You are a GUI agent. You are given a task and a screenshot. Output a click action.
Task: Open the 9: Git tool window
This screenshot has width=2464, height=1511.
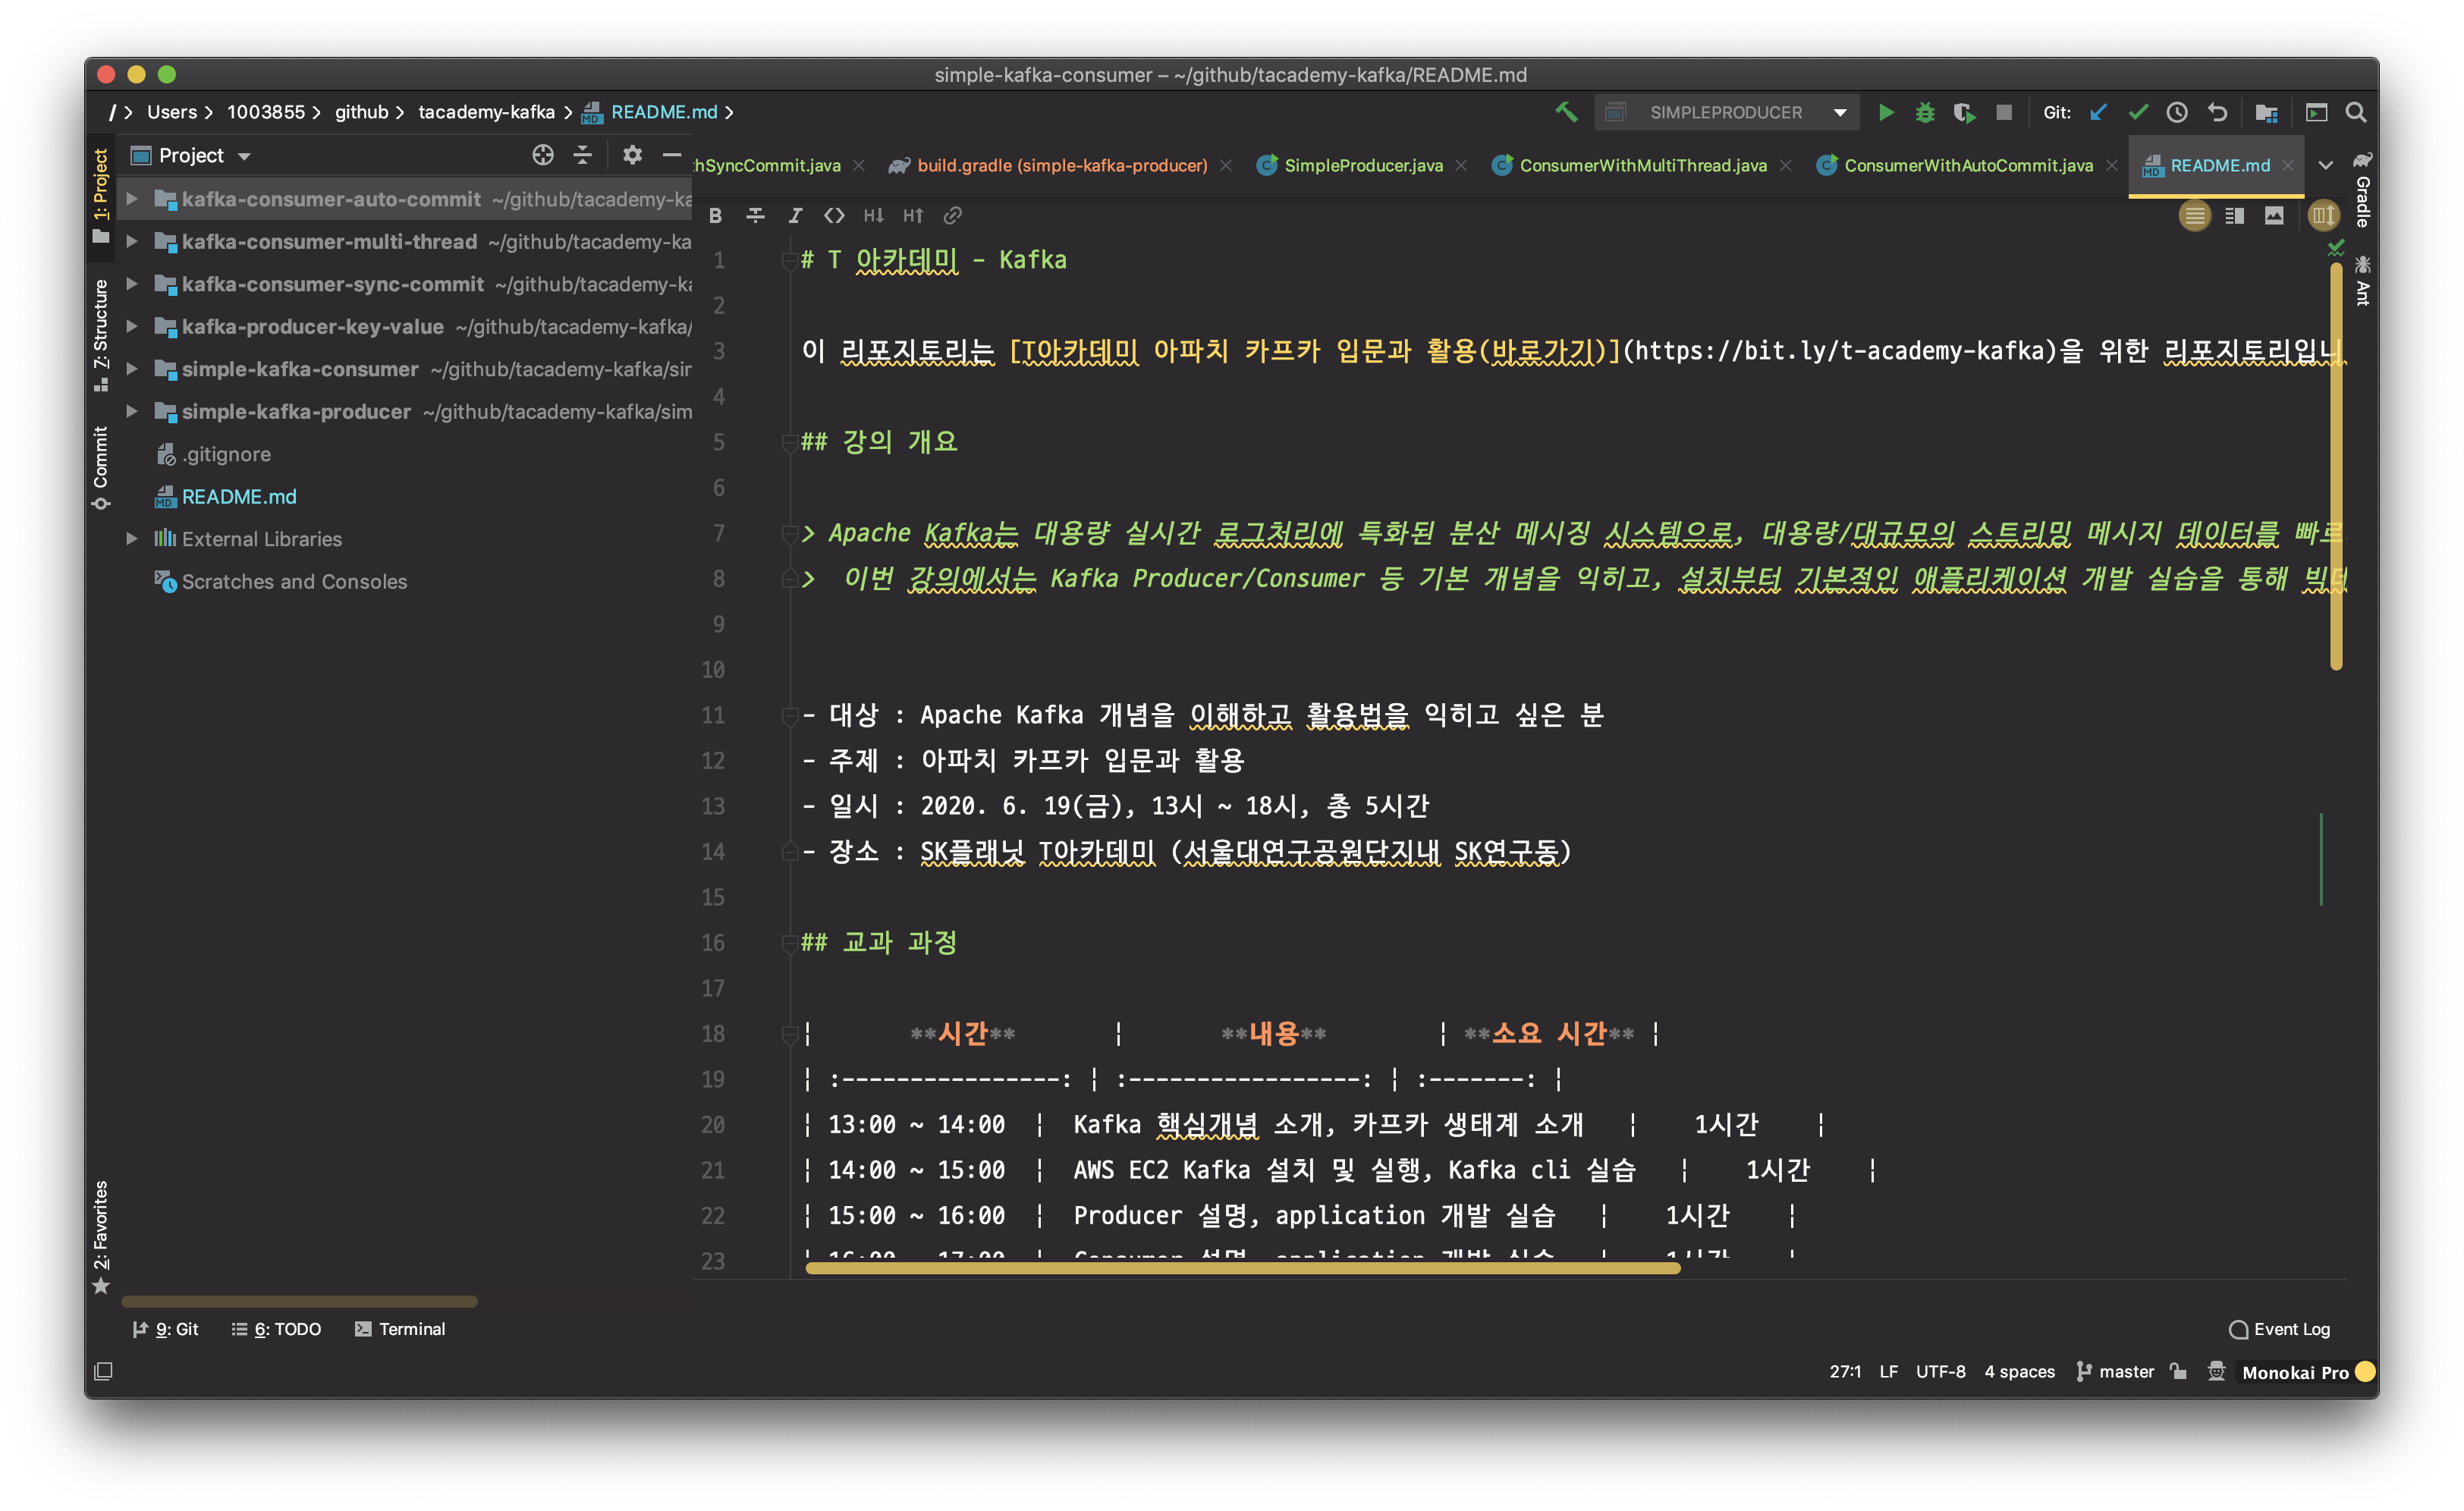click(x=166, y=1329)
